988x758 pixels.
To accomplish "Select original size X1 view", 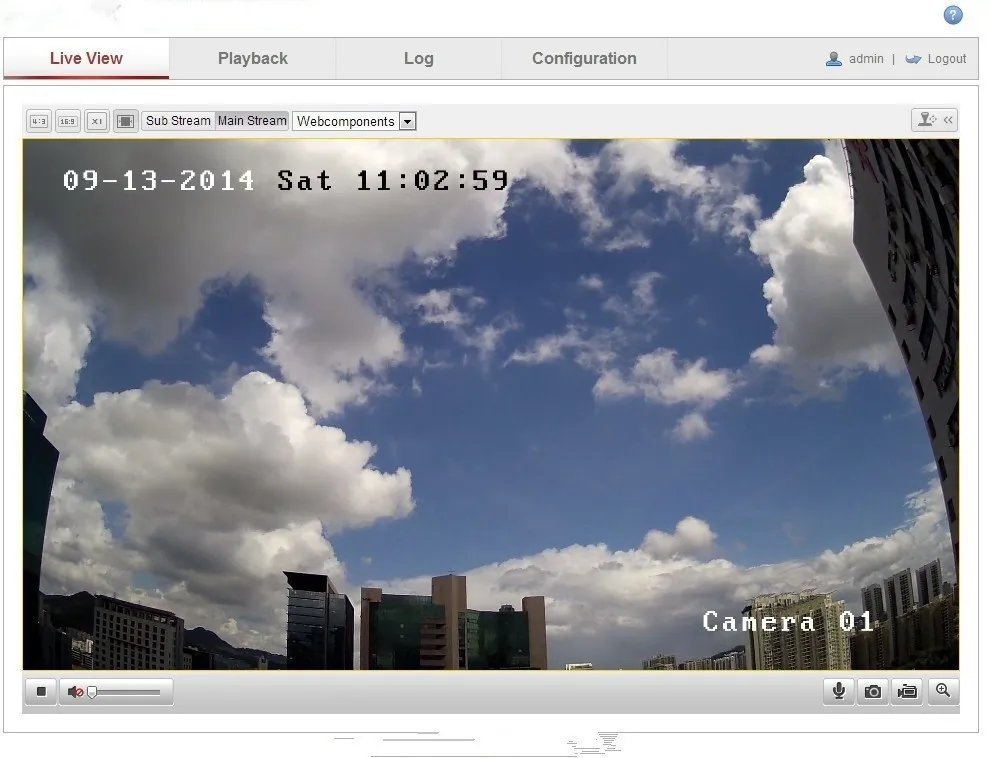I will (x=96, y=121).
